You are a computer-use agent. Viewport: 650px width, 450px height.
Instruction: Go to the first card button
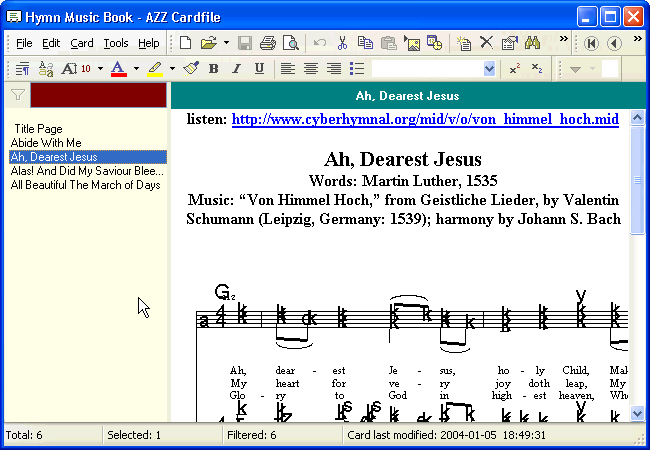point(591,43)
